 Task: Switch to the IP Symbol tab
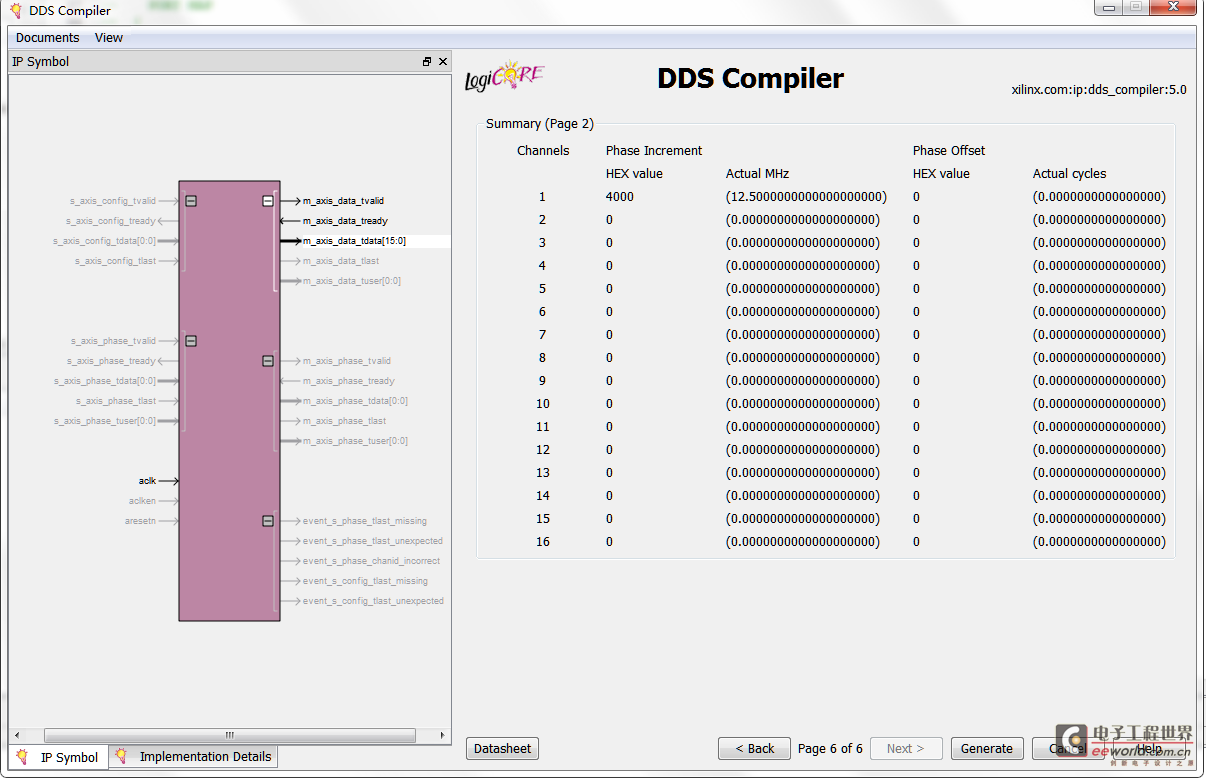pyautogui.click(x=59, y=757)
